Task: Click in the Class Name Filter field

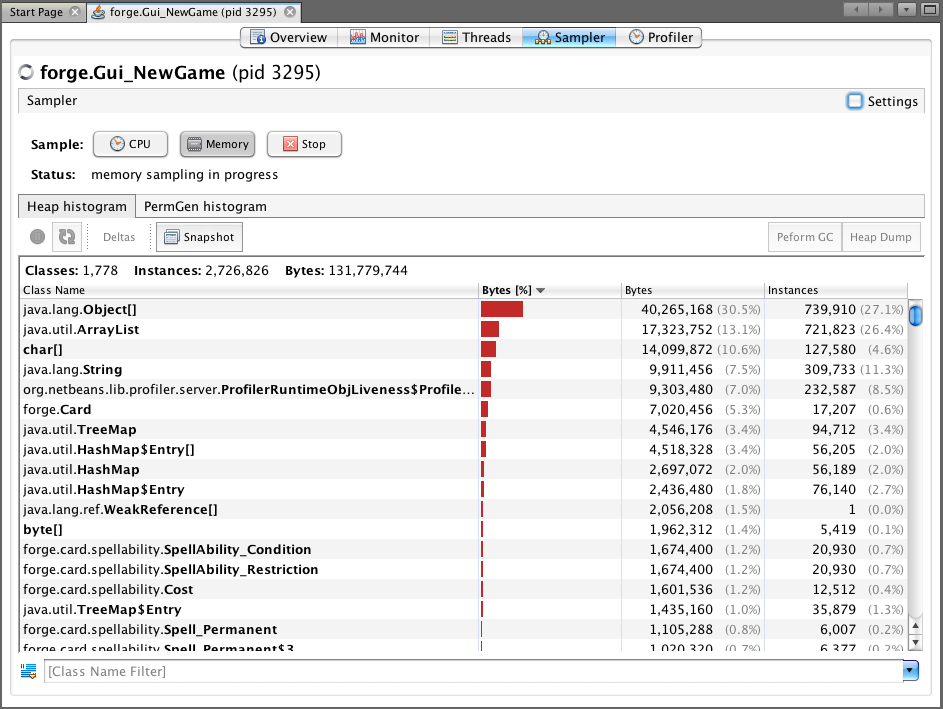Action: (x=470, y=671)
